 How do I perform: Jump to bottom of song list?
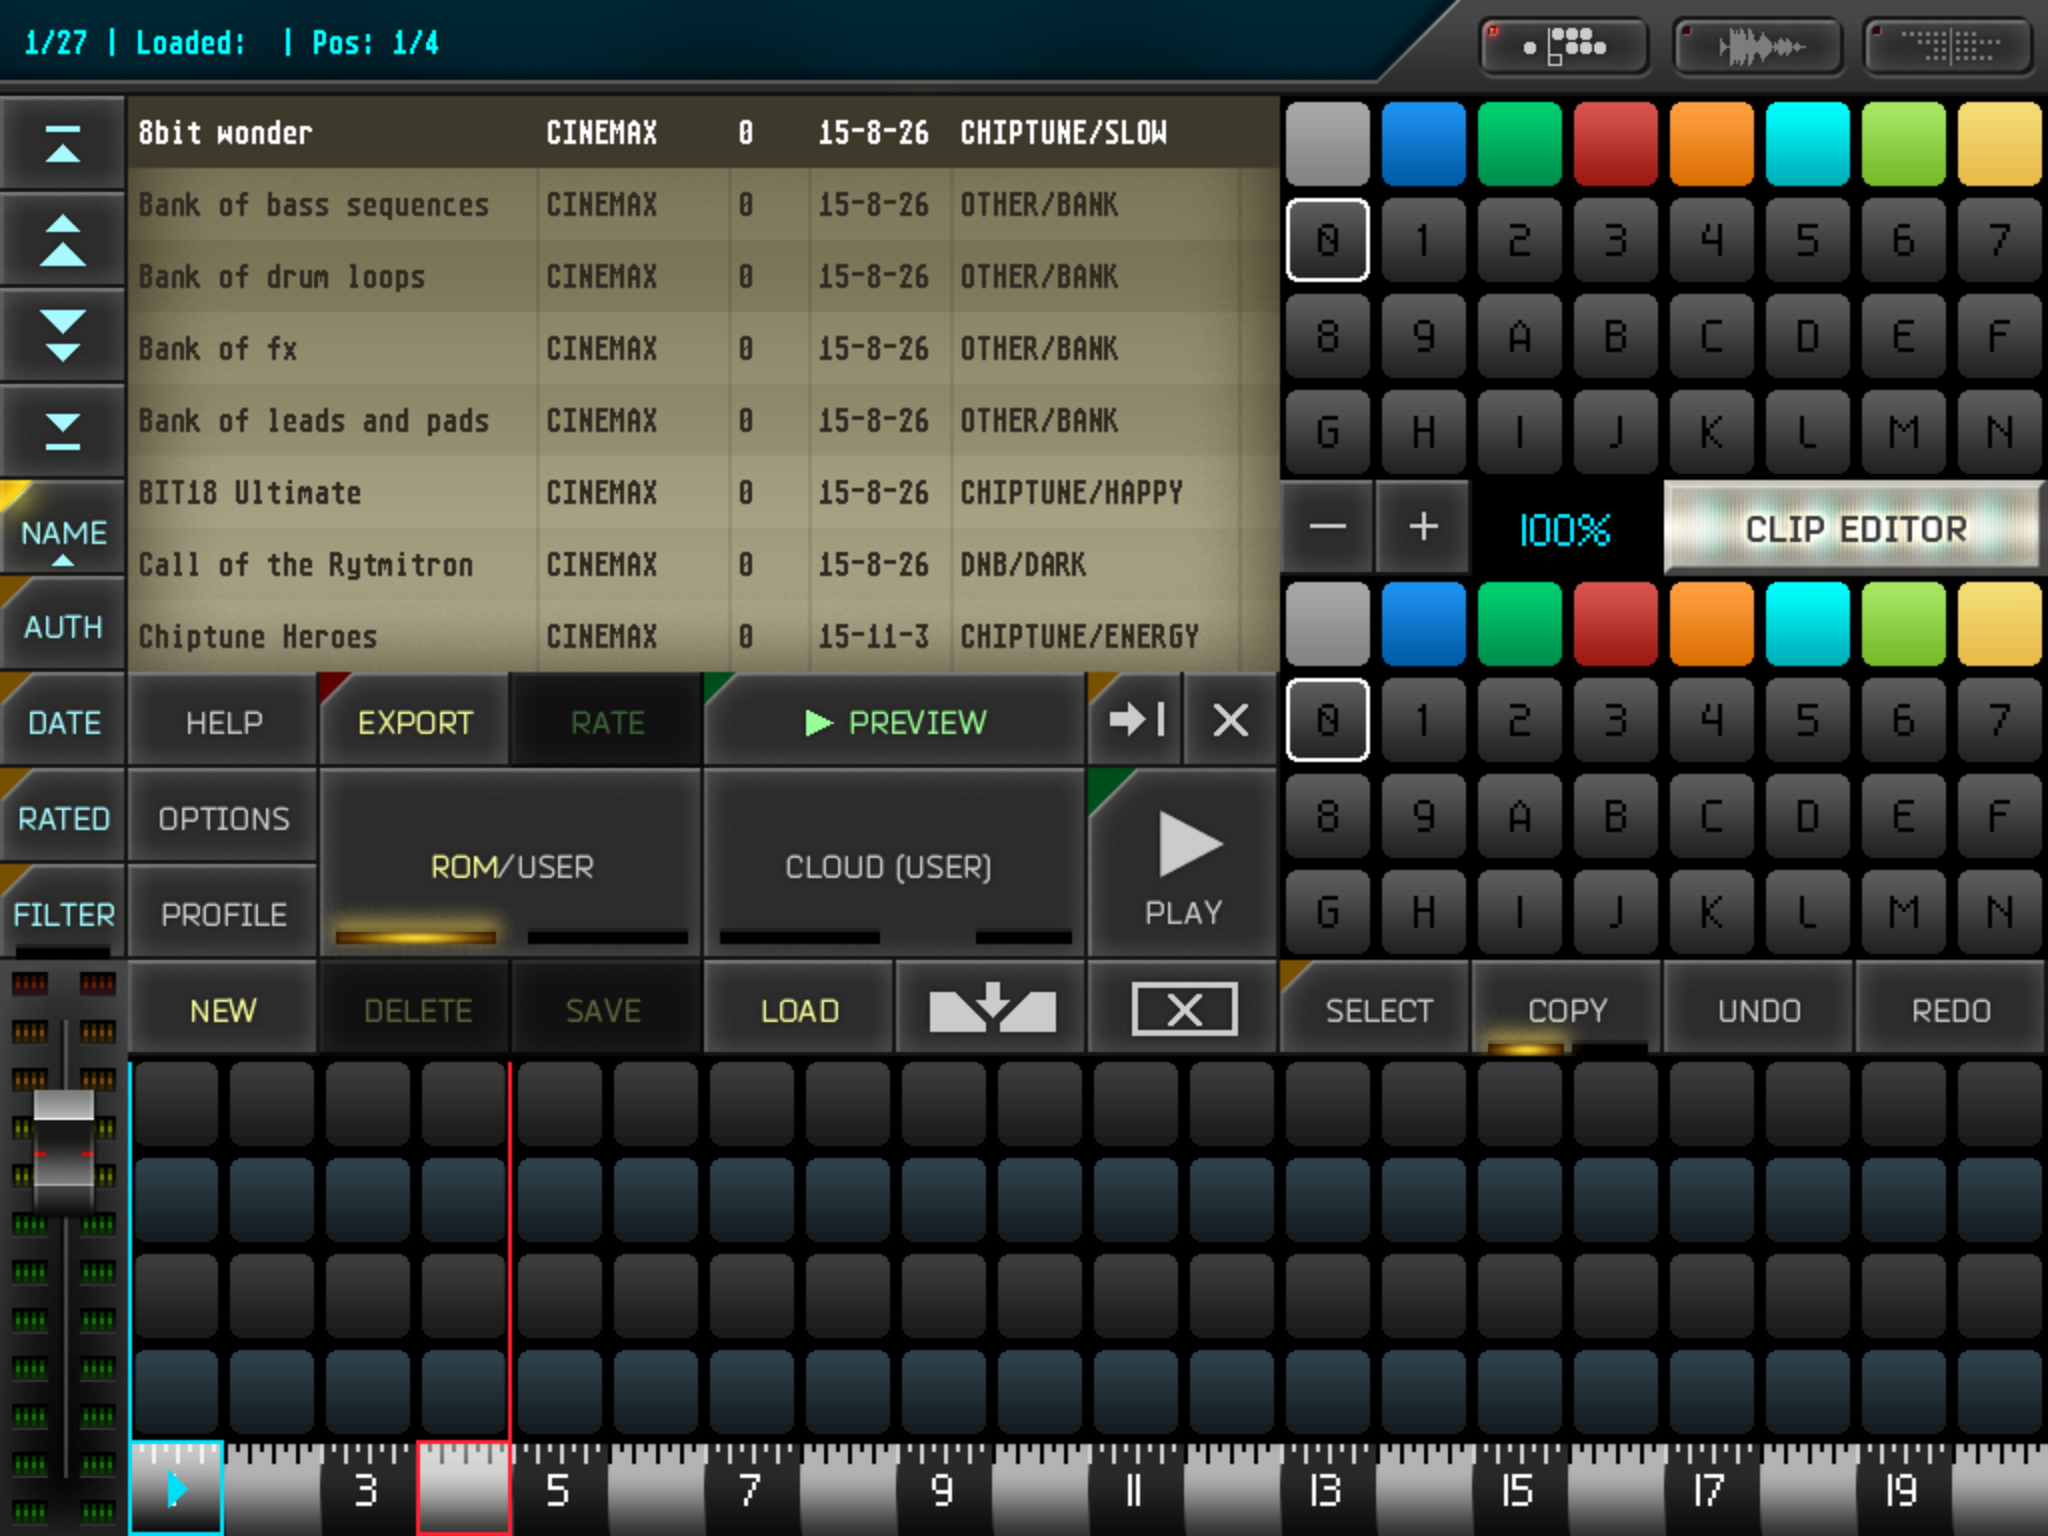pyautogui.click(x=62, y=431)
